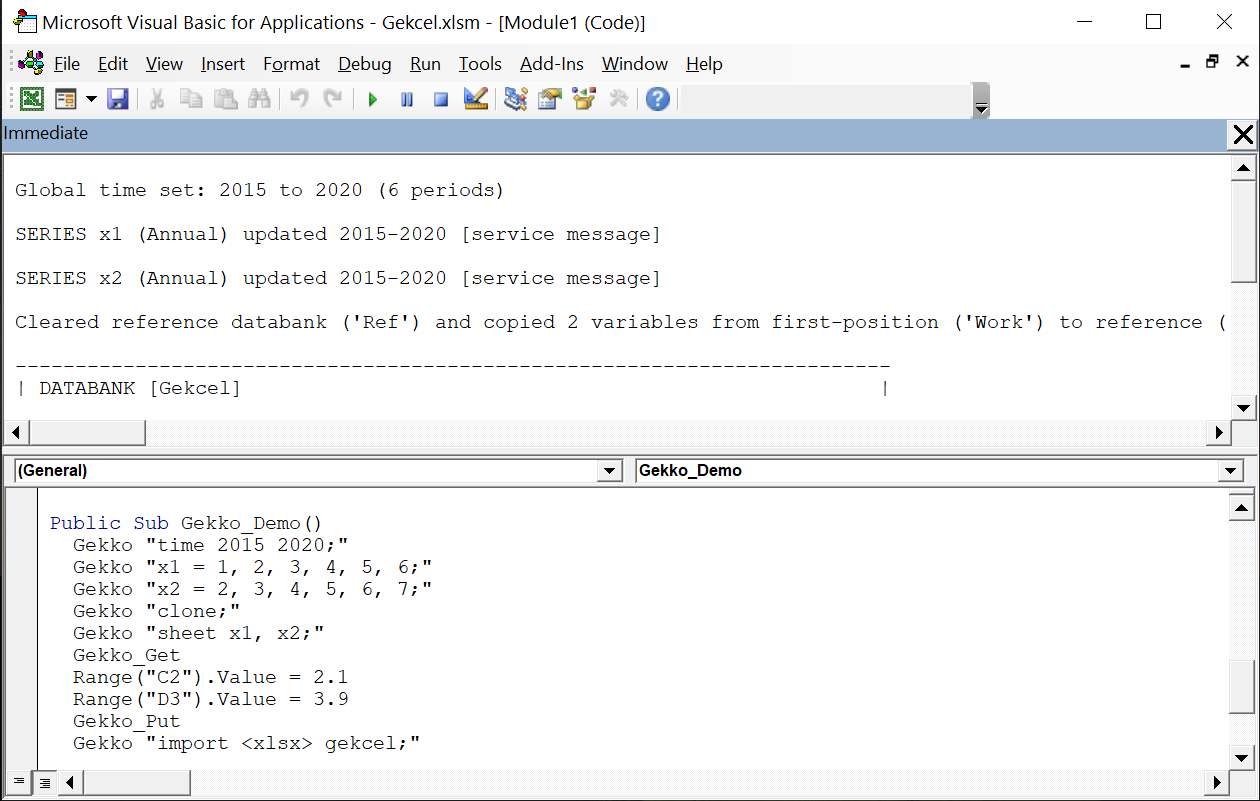Image resolution: width=1260 pixels, height=801 pixels.
Task: Click the Insert UserForm icon
Action: [x=66, y=99]
